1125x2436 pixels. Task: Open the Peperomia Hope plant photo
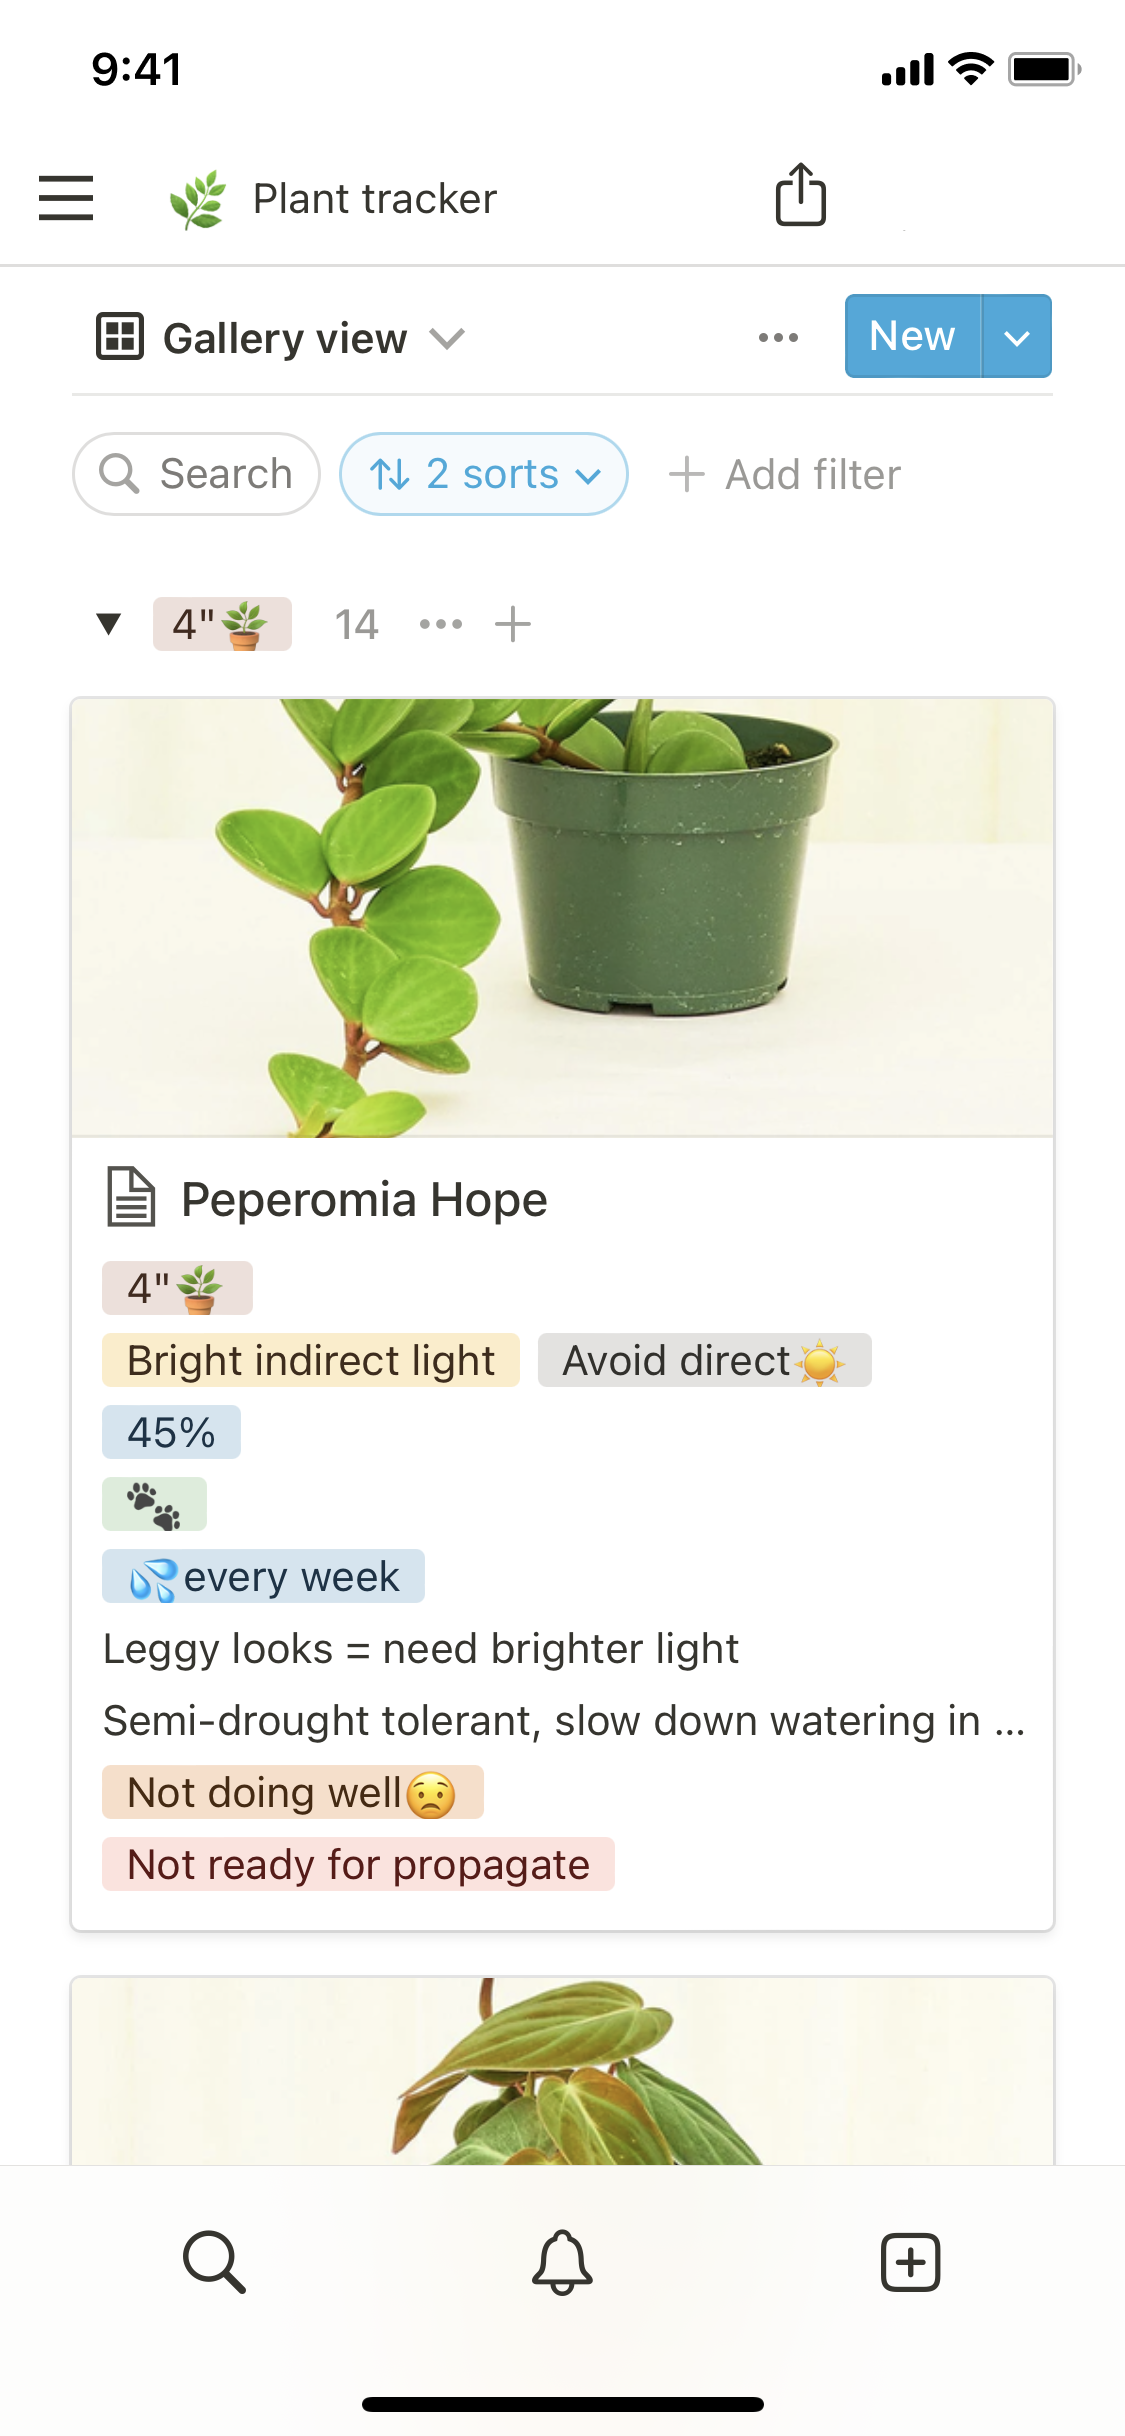(562, 917)
